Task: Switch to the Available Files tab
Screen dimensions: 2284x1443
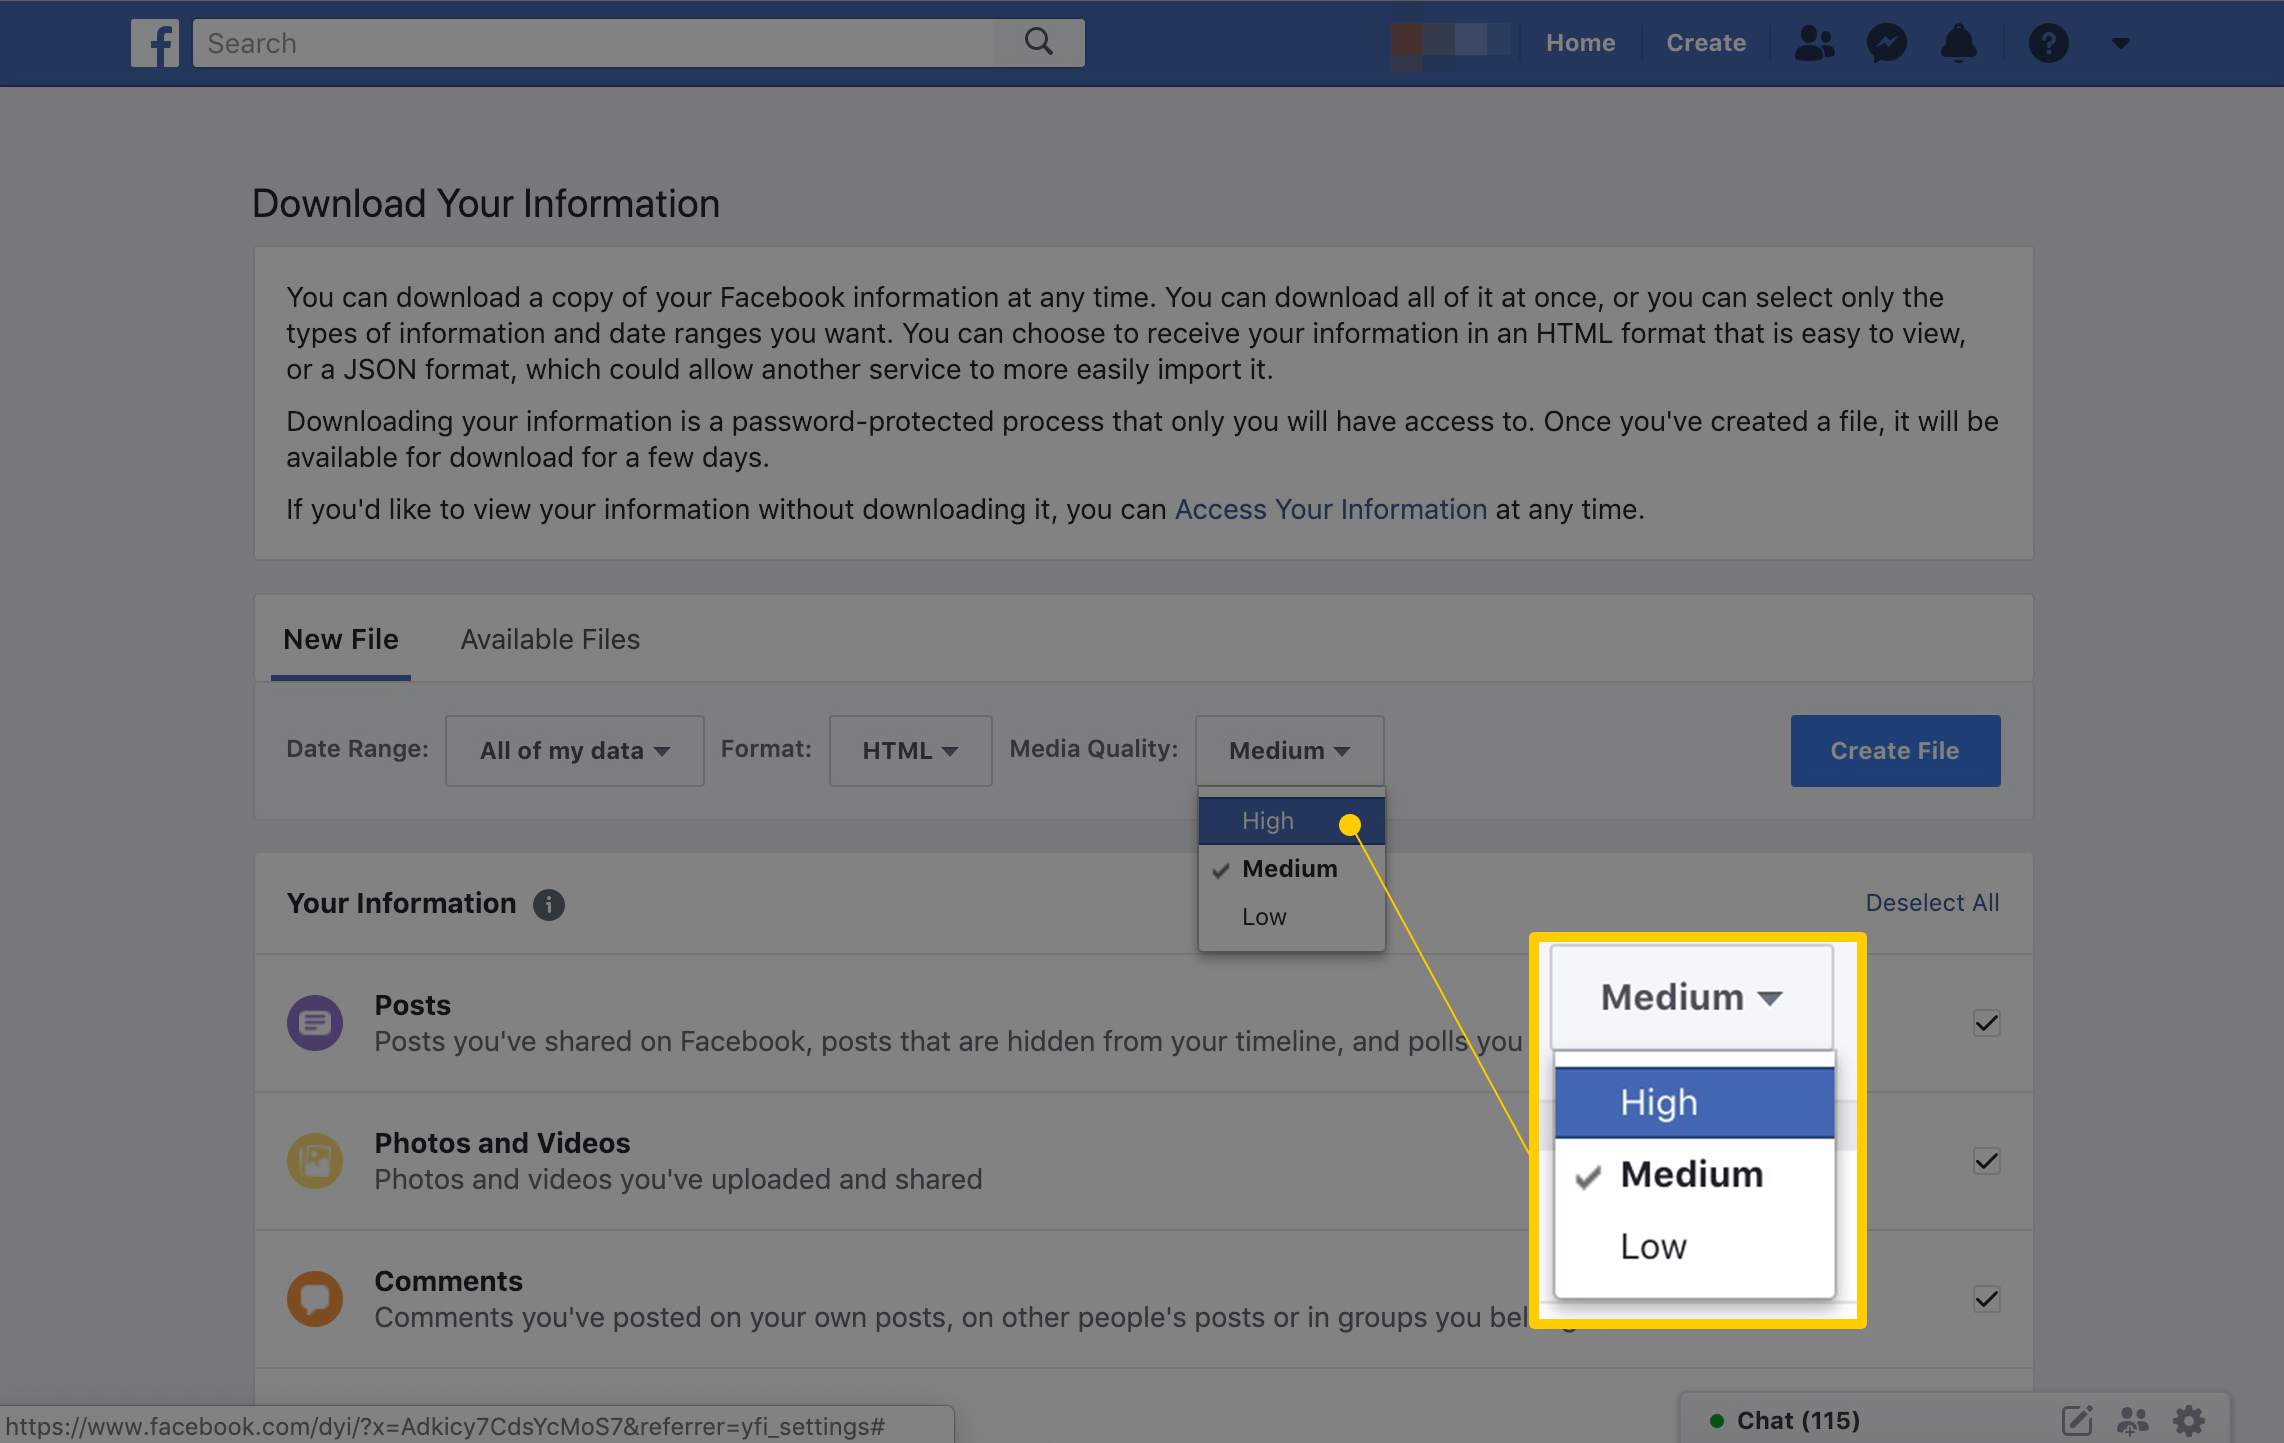Action: (x=549, y=638)
